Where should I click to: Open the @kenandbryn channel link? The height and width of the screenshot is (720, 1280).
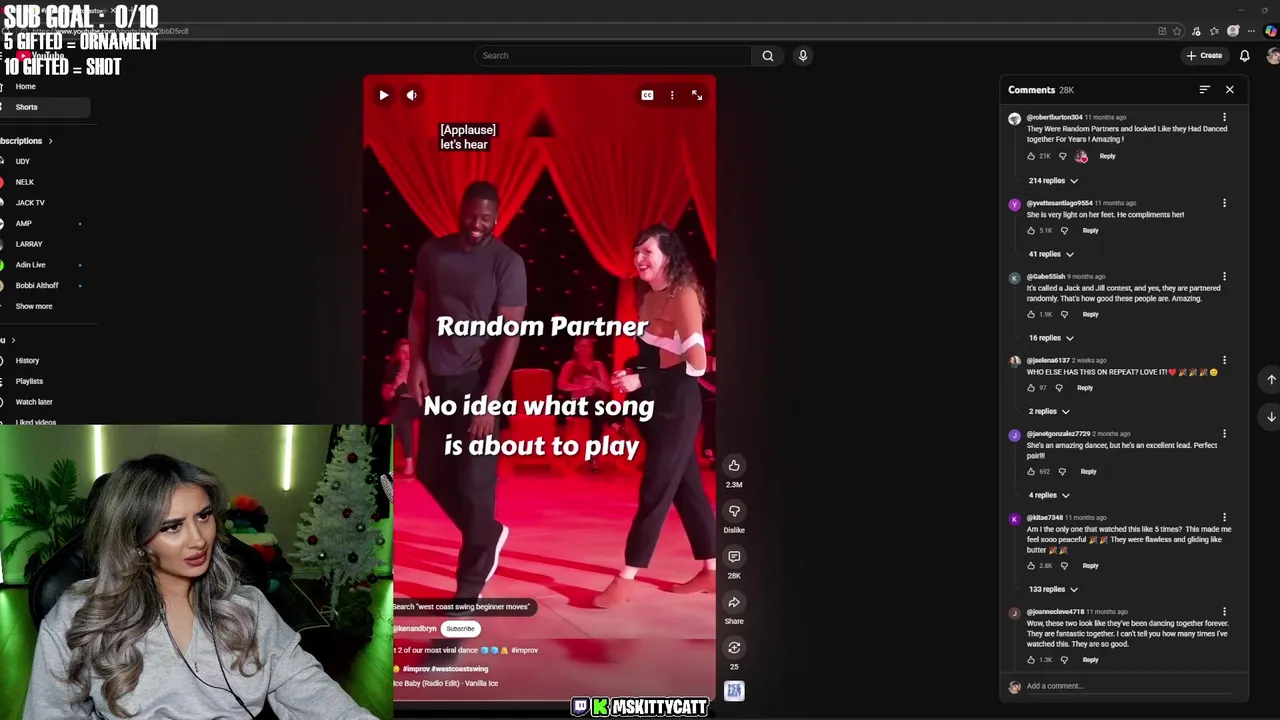click(x=415, y=629)
